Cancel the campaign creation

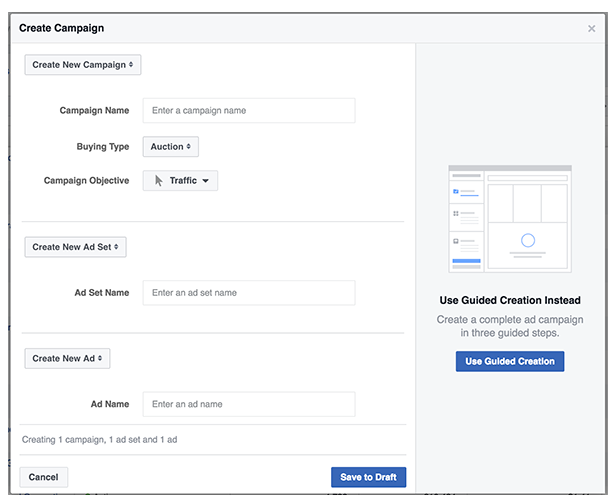coord(44,477)
